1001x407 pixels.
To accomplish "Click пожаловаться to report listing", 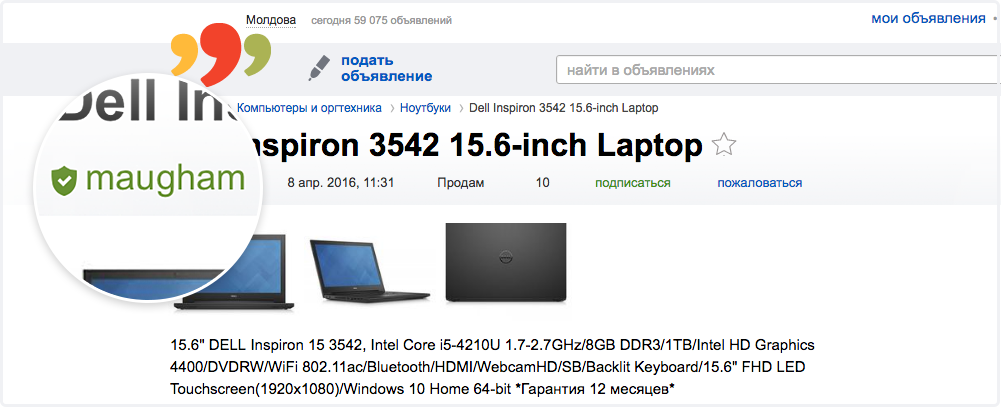I will click(760, 183).
